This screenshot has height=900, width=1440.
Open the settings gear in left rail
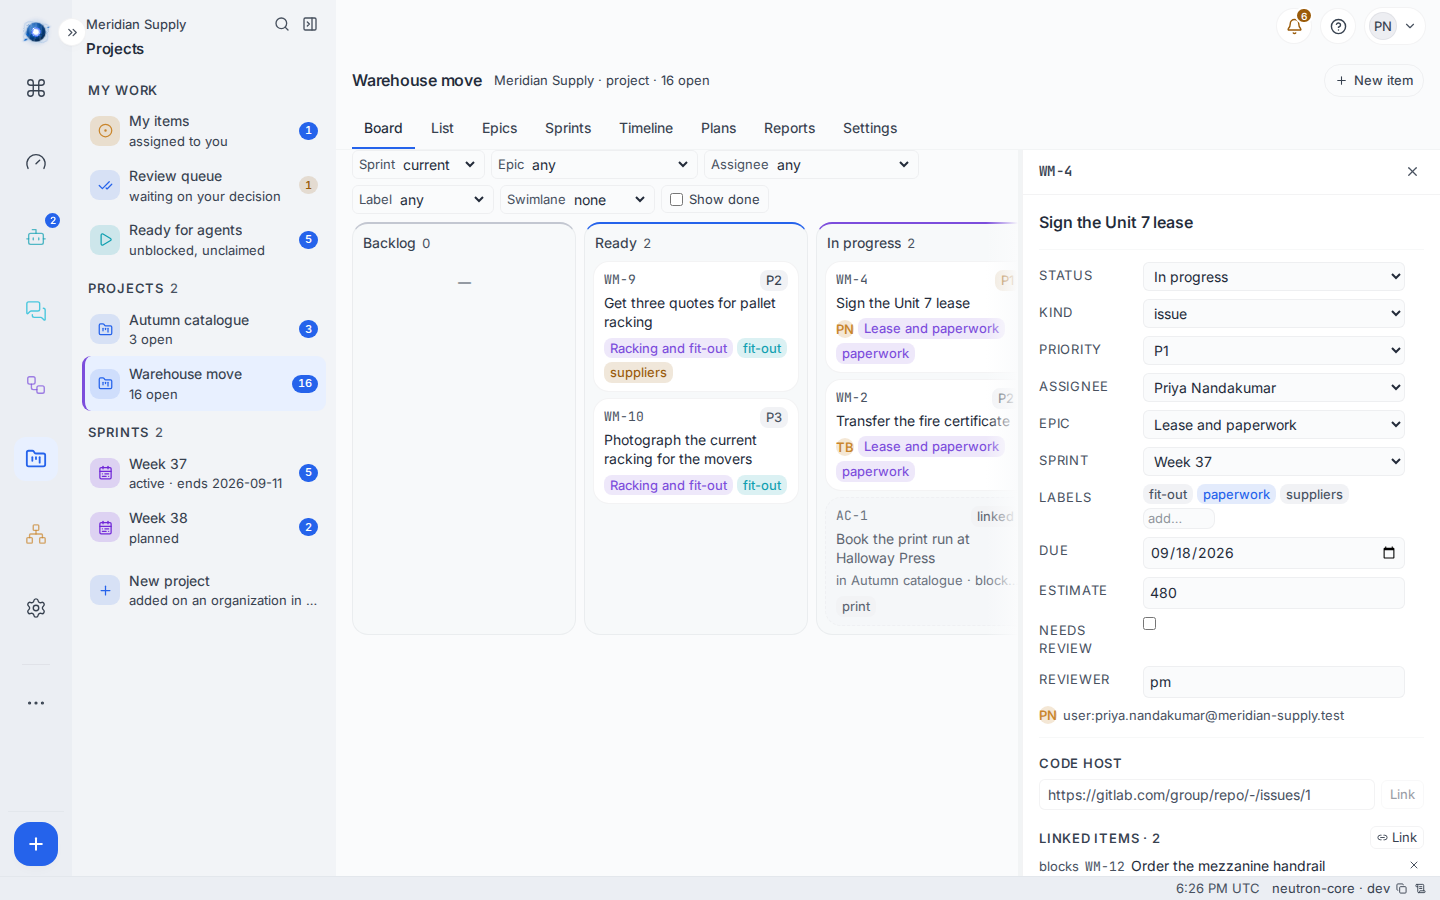36,608
